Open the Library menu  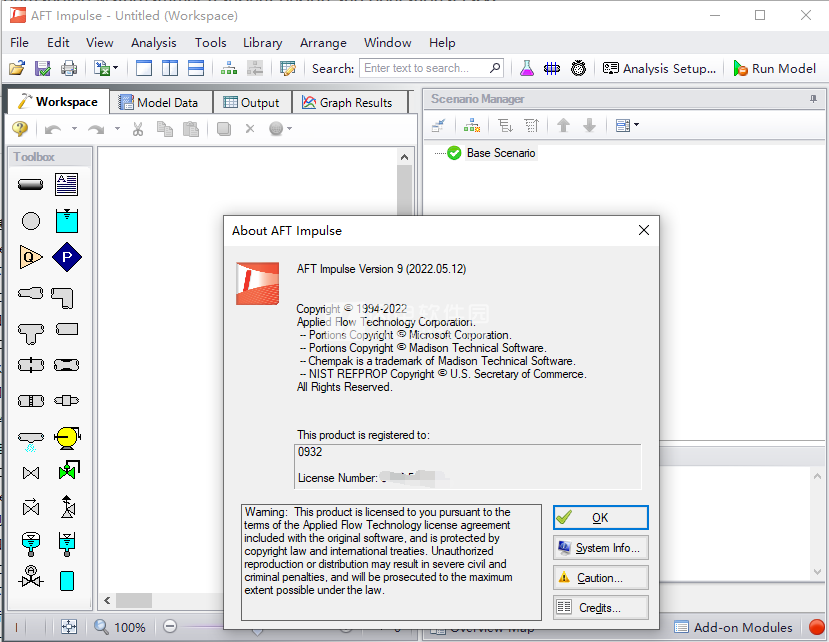point(263,43)
